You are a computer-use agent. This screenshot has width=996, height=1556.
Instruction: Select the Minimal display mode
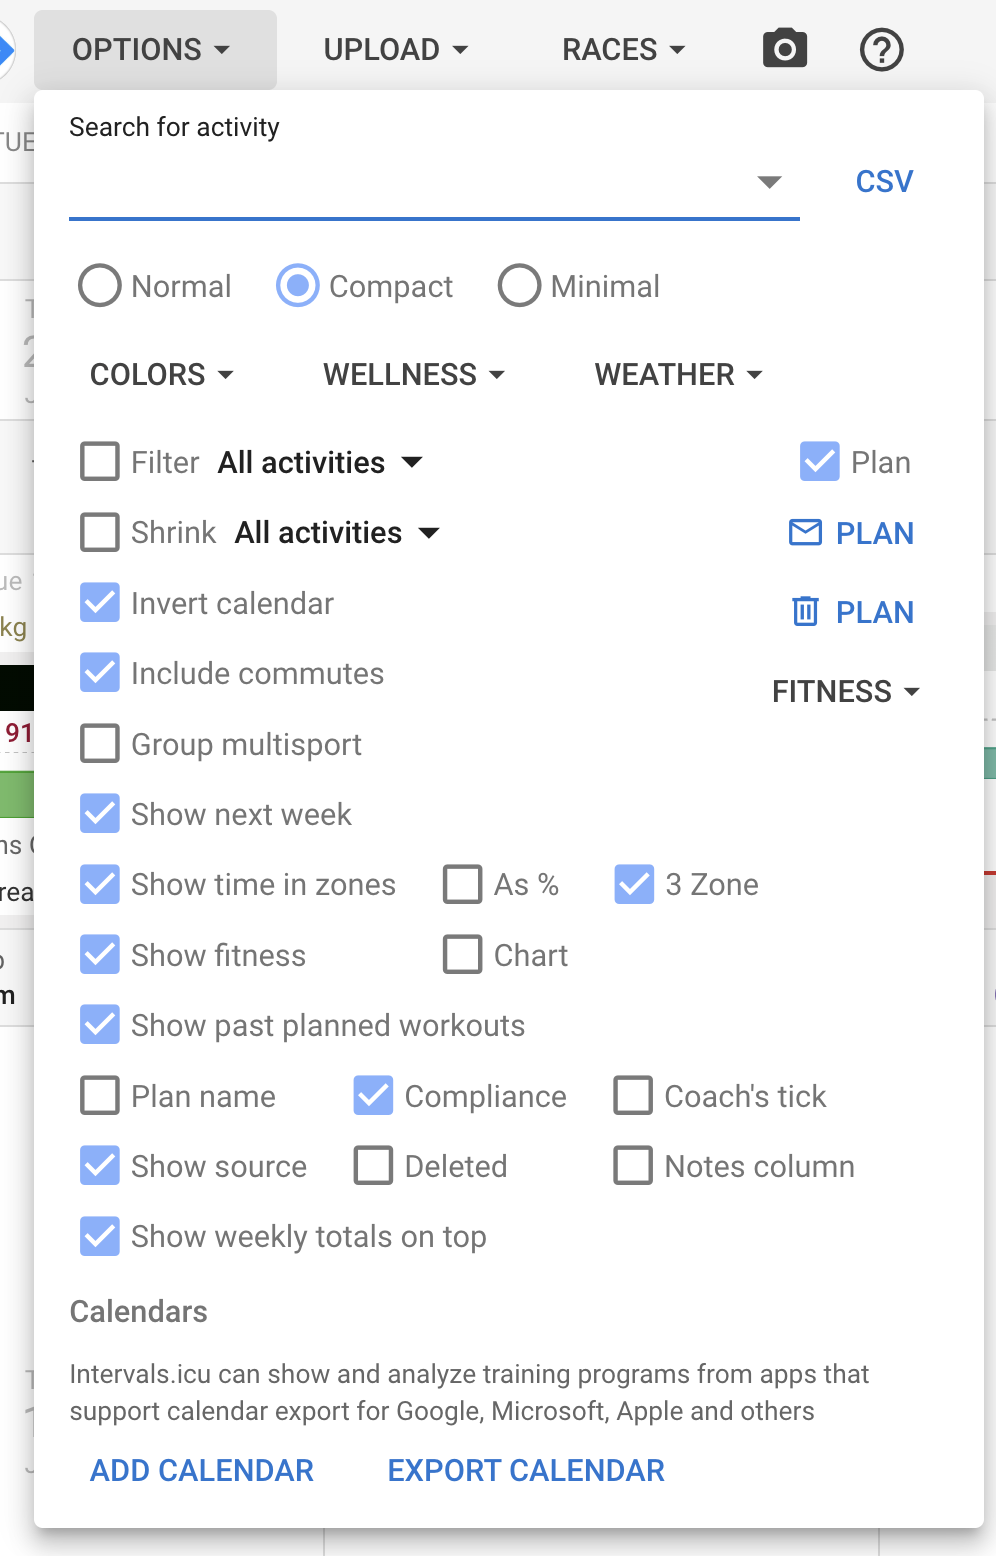pyautogui.click(x=520, y=286)
